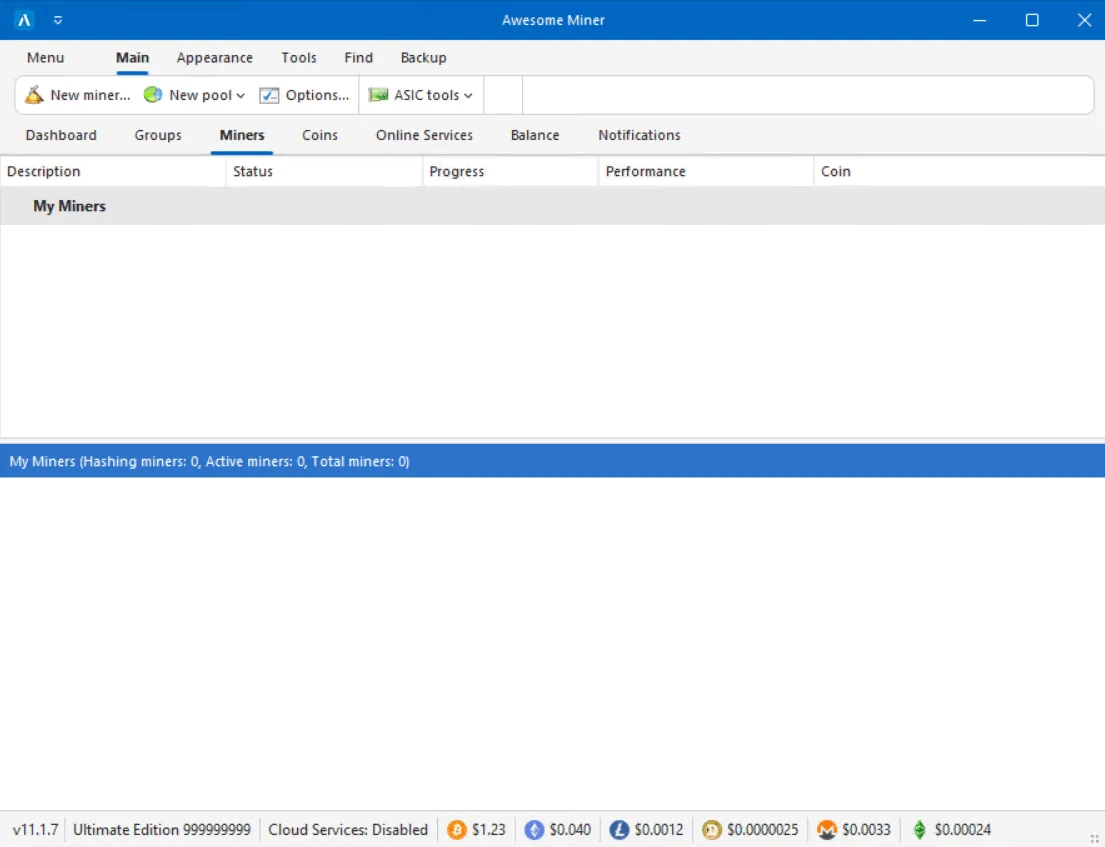
Task: Open the Menu ribbon tab
Action: (x=45, y=58)
